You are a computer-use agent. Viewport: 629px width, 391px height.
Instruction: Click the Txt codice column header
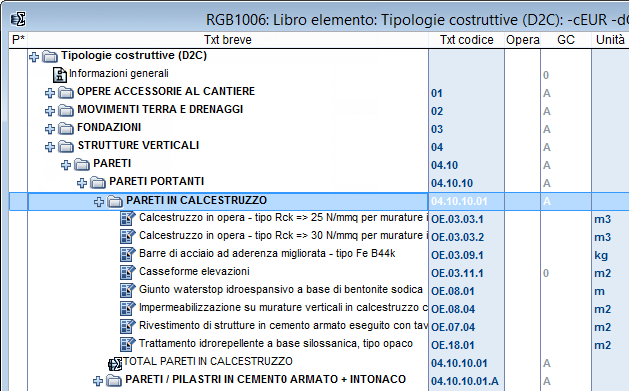(x=466, y=40)
